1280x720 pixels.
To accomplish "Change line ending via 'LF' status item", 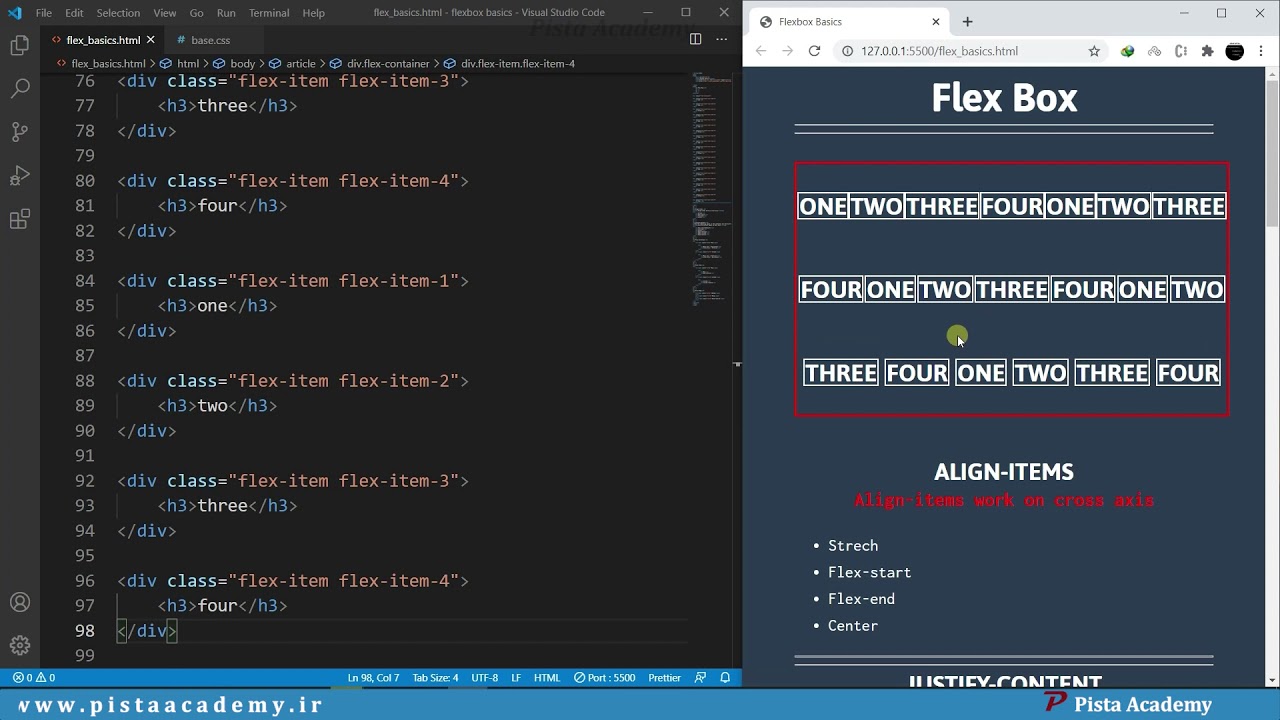I will [x=516, y=677].
